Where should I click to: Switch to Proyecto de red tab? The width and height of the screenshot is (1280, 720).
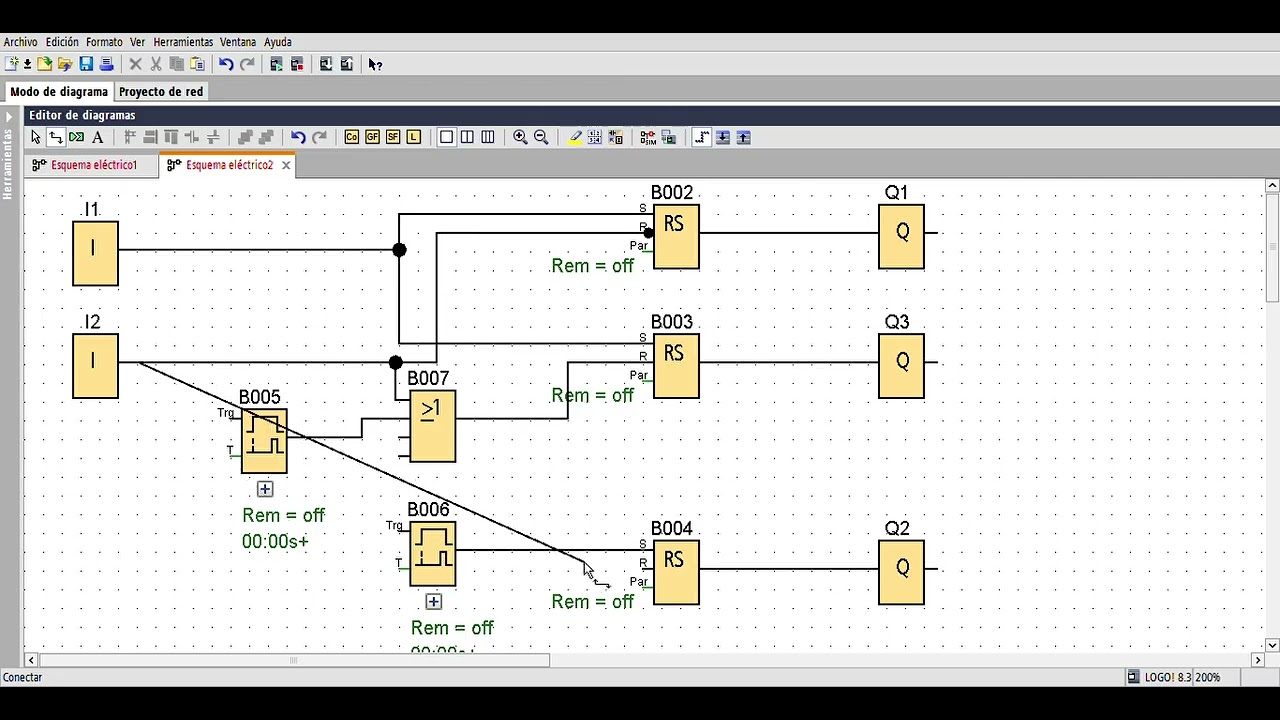161,91
